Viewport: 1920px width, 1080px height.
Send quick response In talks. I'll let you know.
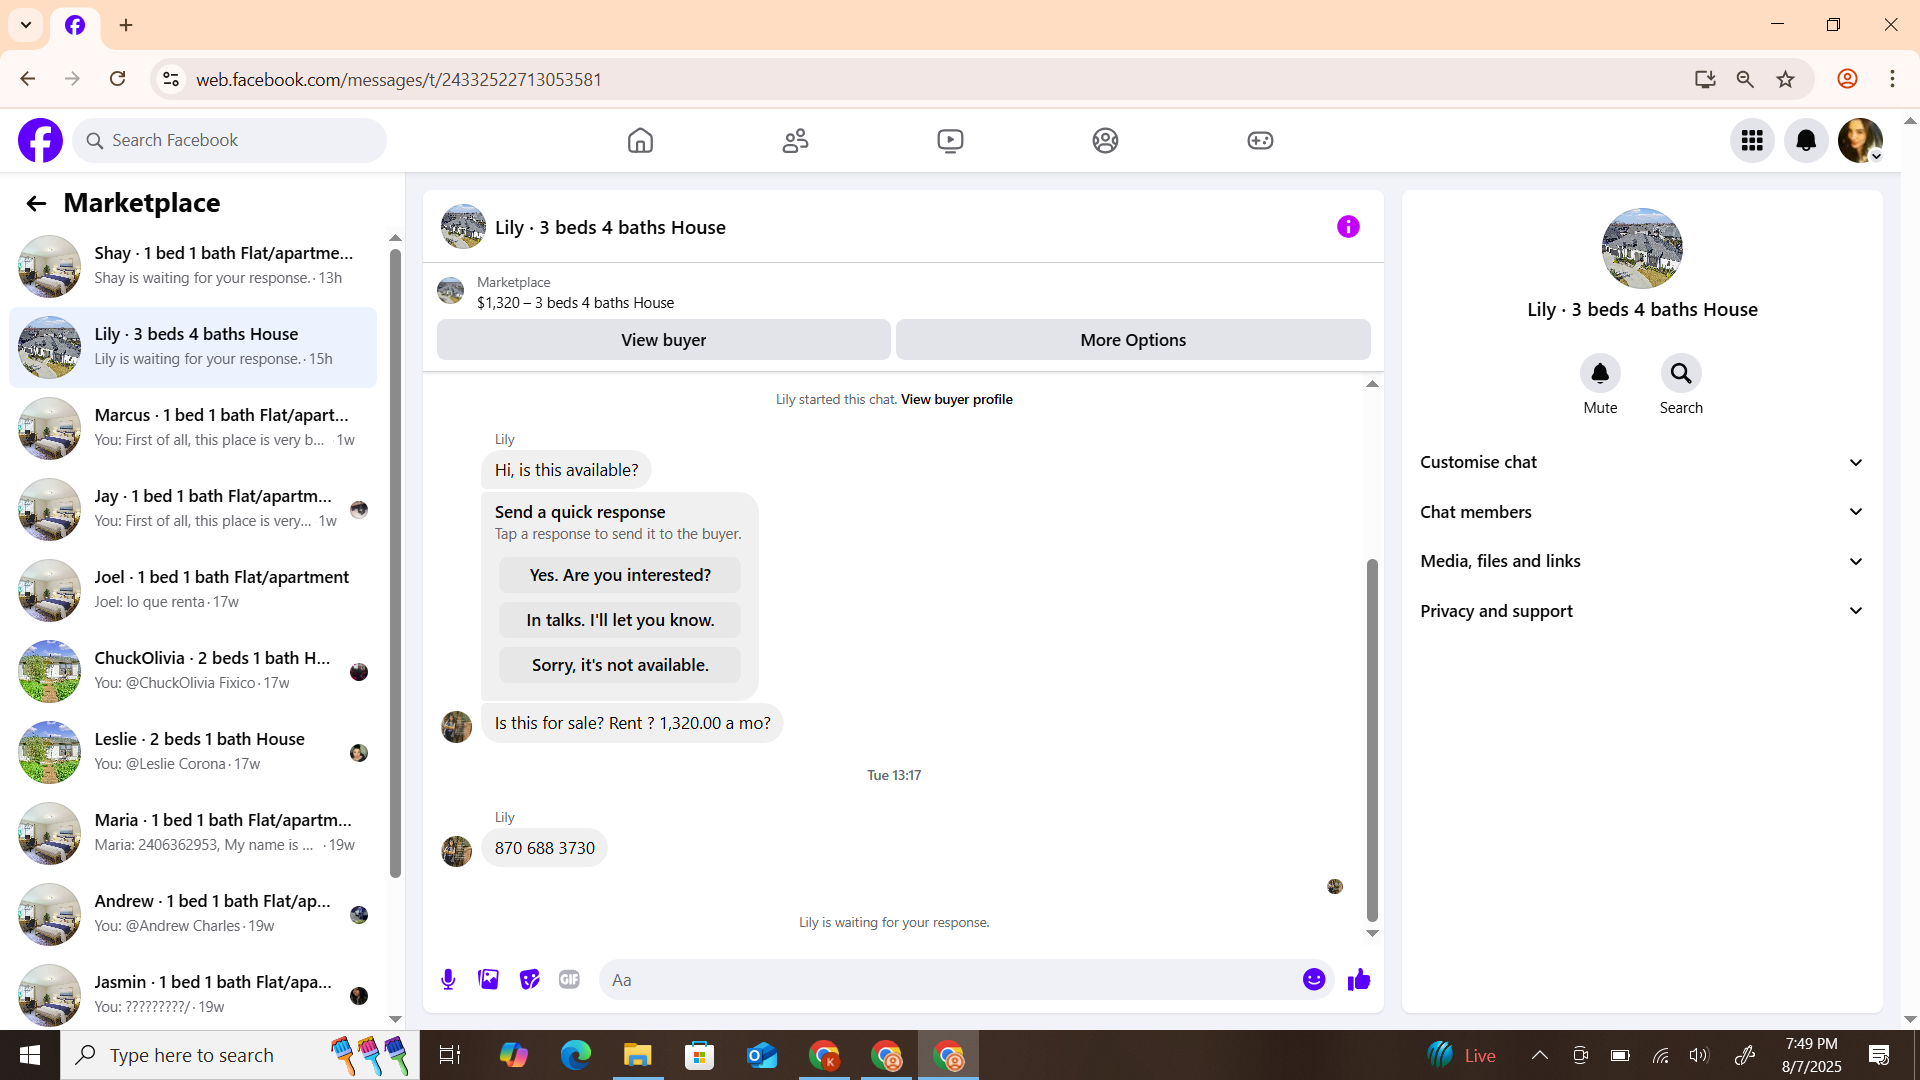[620, 620]
